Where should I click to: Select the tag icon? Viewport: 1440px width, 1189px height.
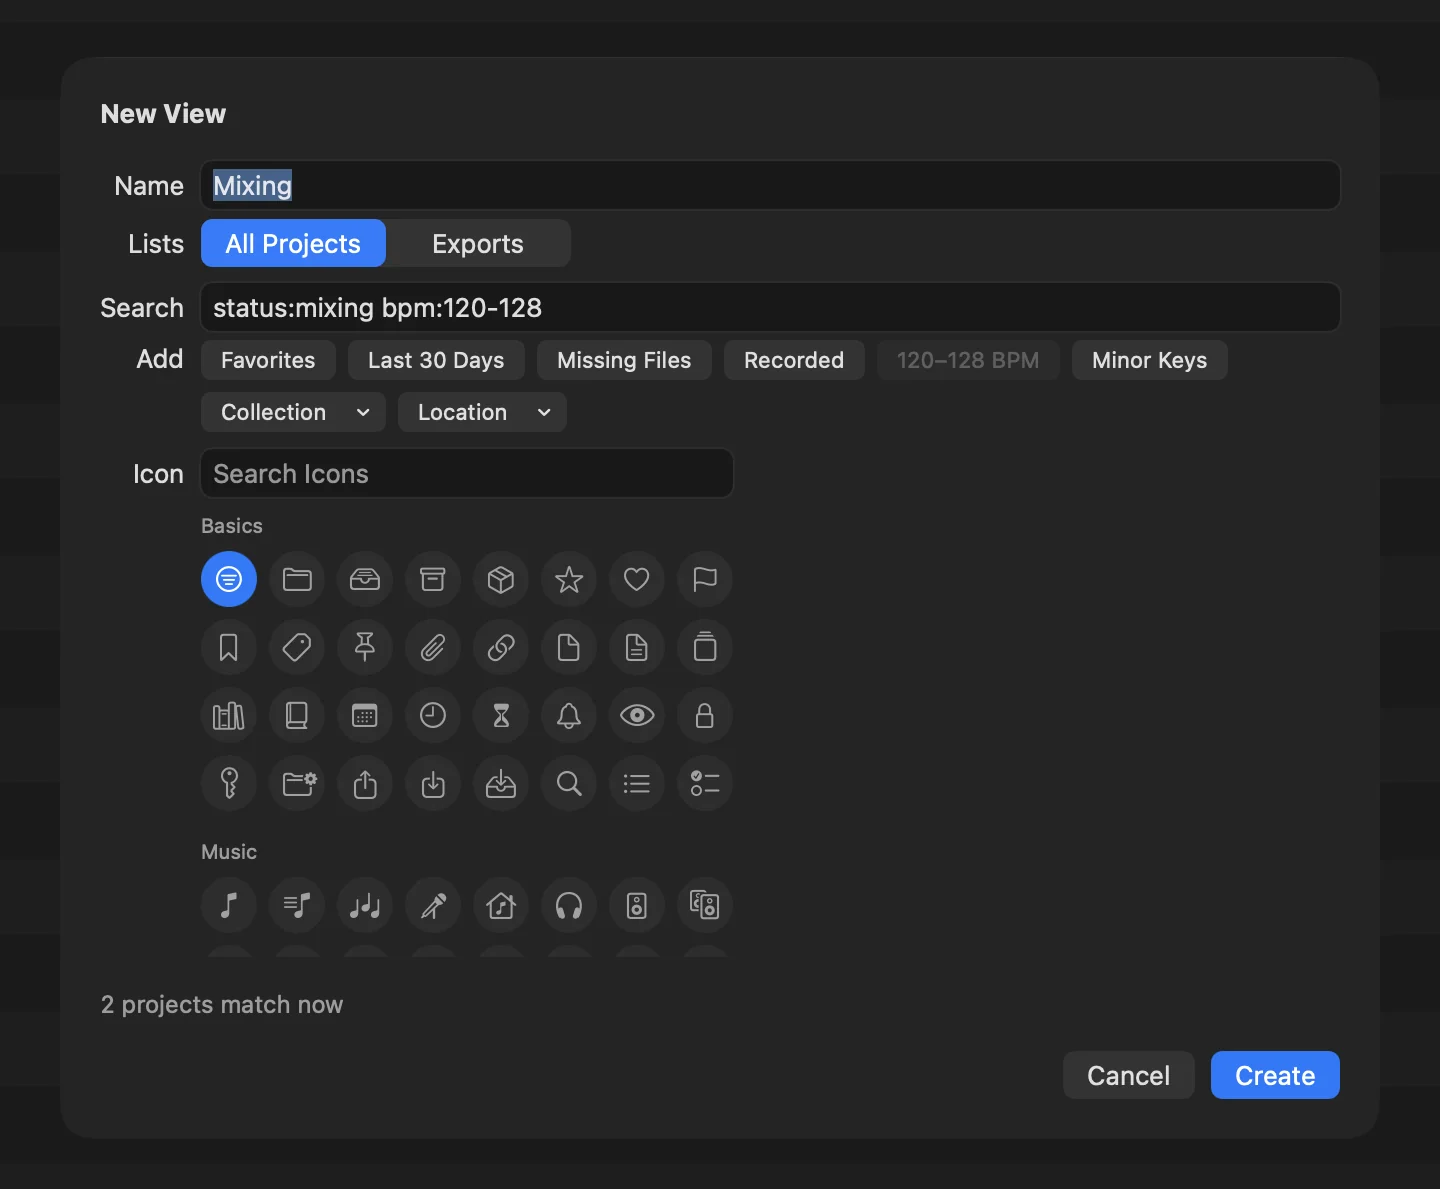tap(297, 647)
